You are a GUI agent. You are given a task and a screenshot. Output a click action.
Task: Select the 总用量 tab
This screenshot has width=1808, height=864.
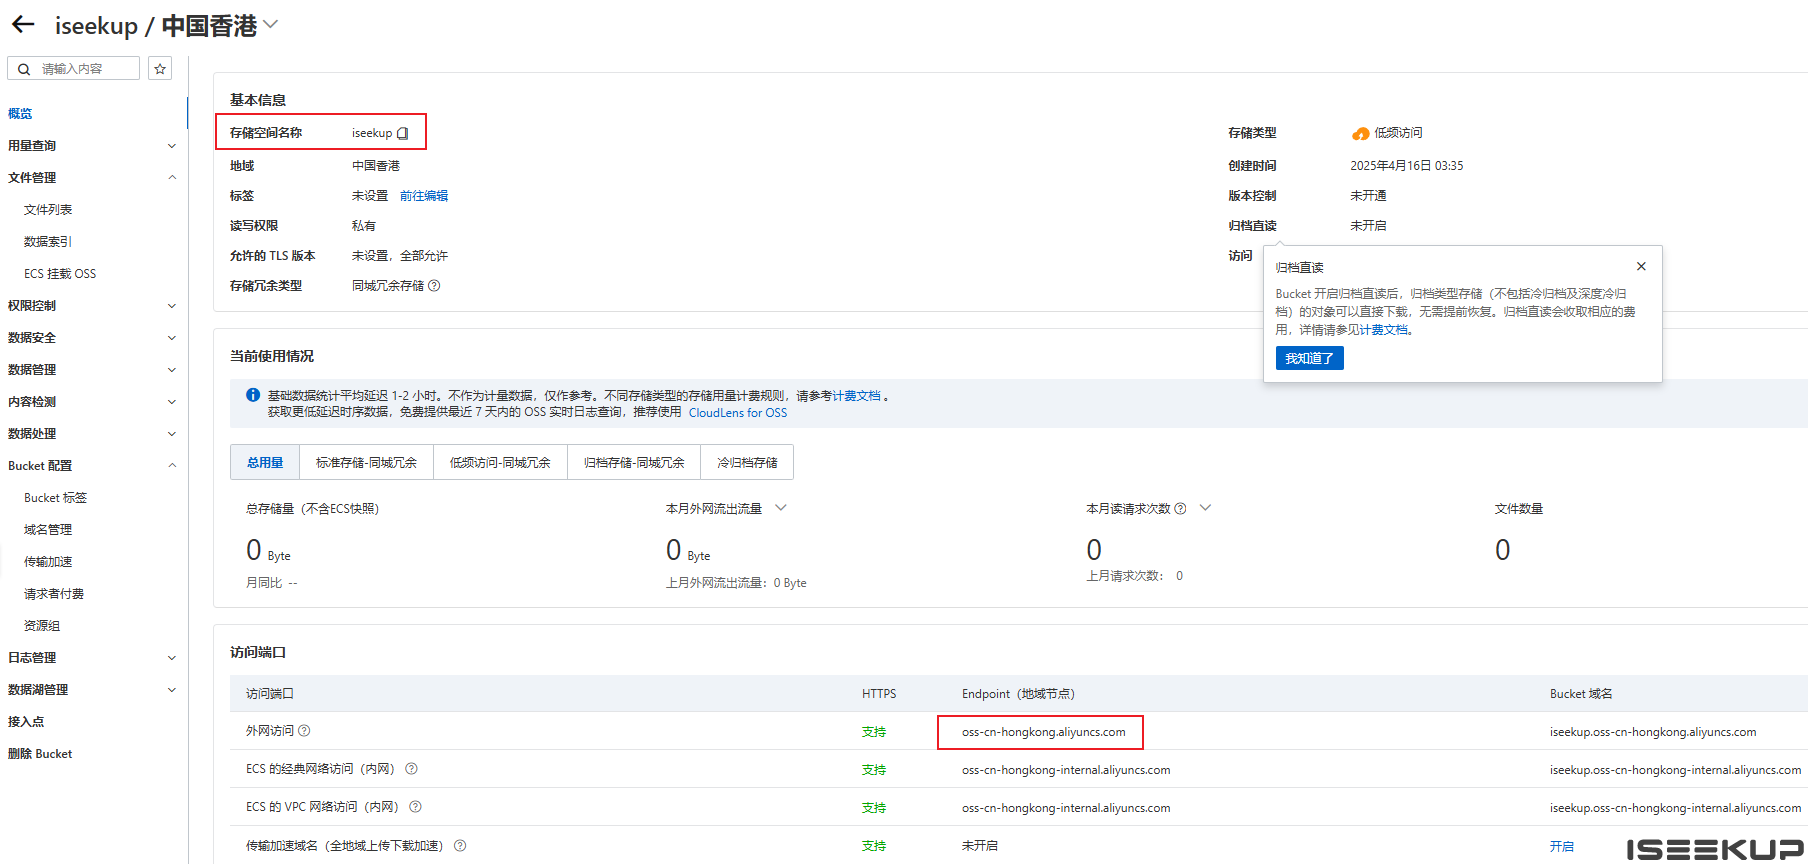(x=265, y=463)
